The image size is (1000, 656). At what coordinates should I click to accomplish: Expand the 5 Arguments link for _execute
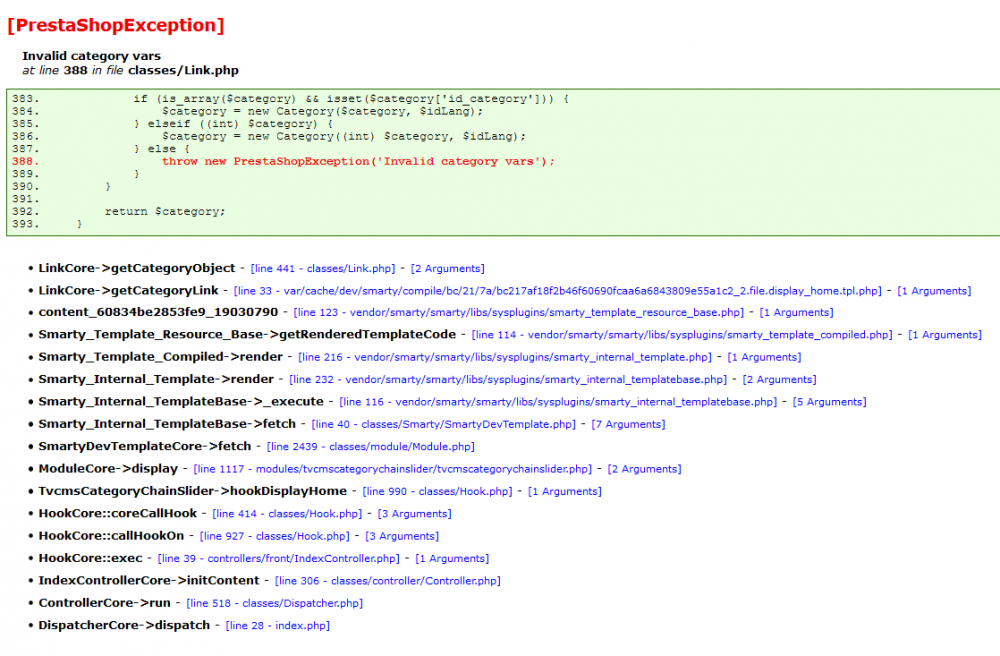click(830, 402)
